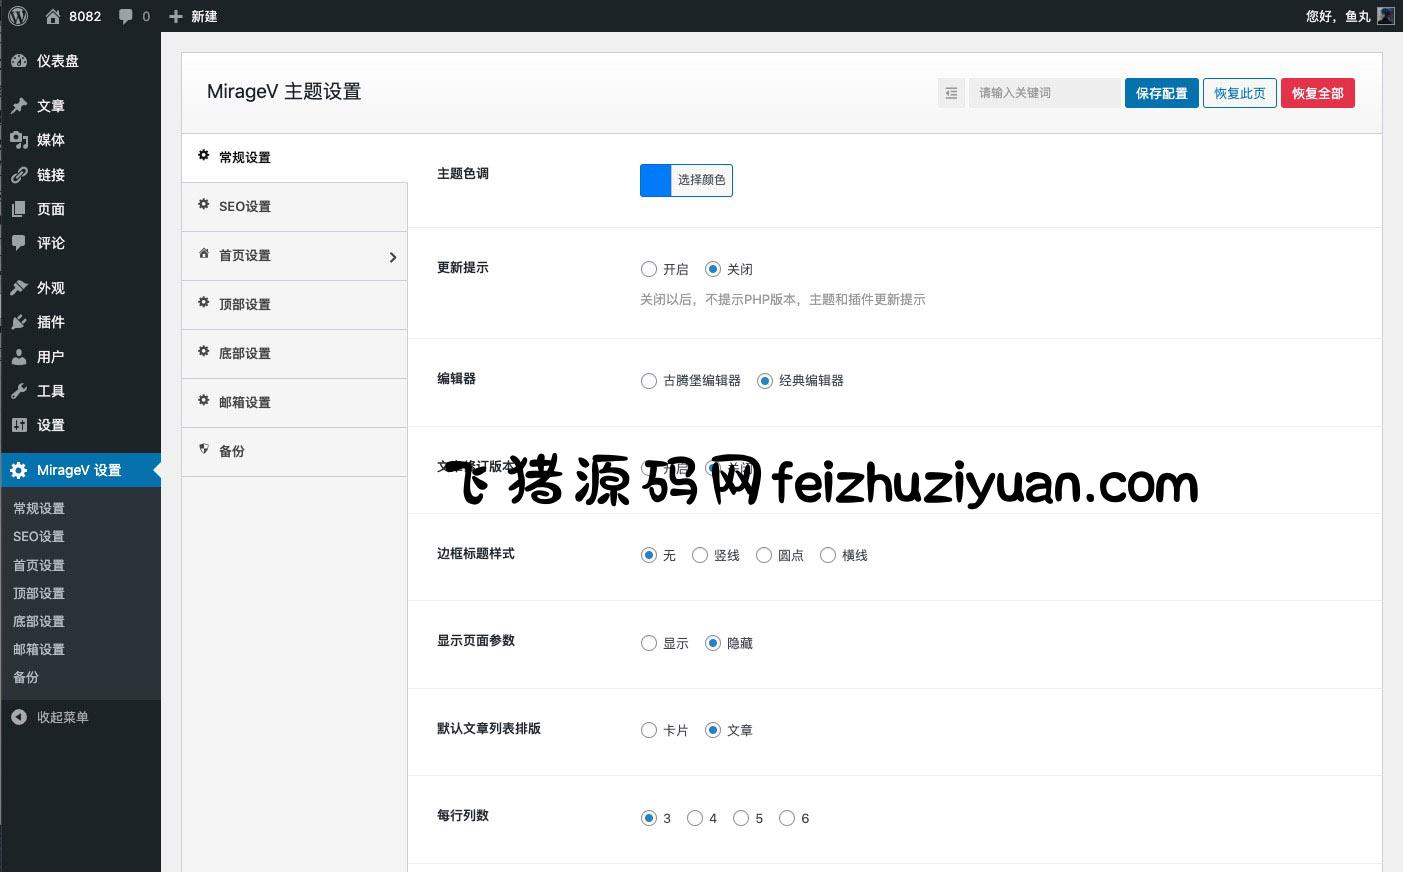Click the expand-all icon beside search field
The image size is (1403, 872).
coord(951,93)
